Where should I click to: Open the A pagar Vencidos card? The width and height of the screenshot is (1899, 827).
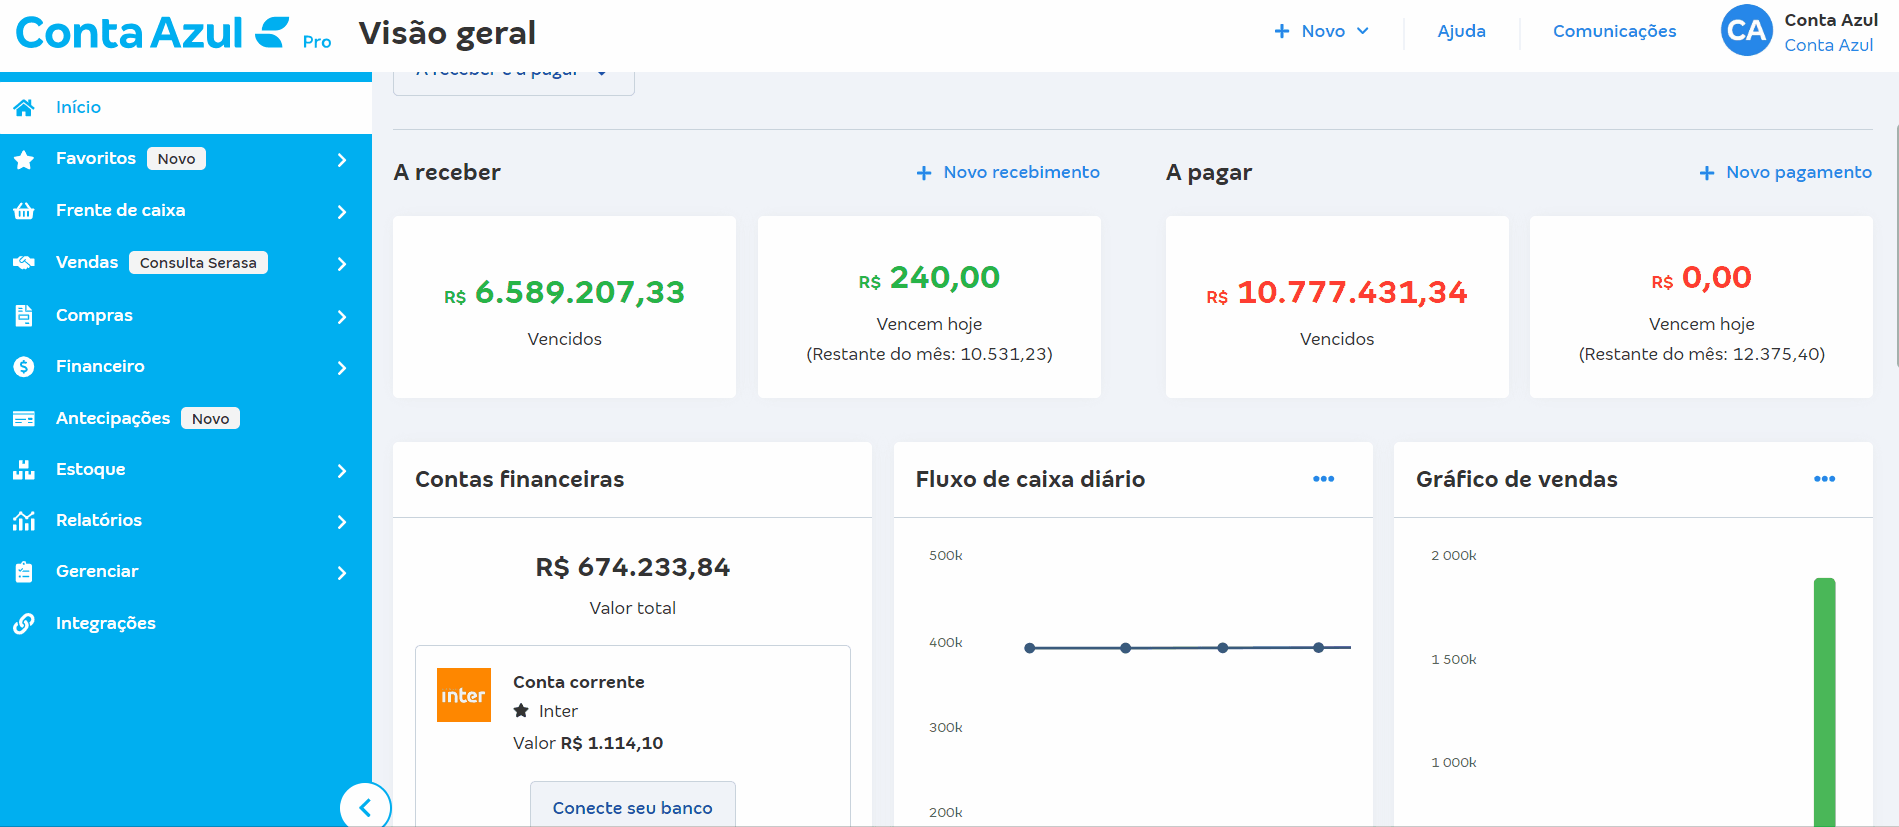point(1337,307)
